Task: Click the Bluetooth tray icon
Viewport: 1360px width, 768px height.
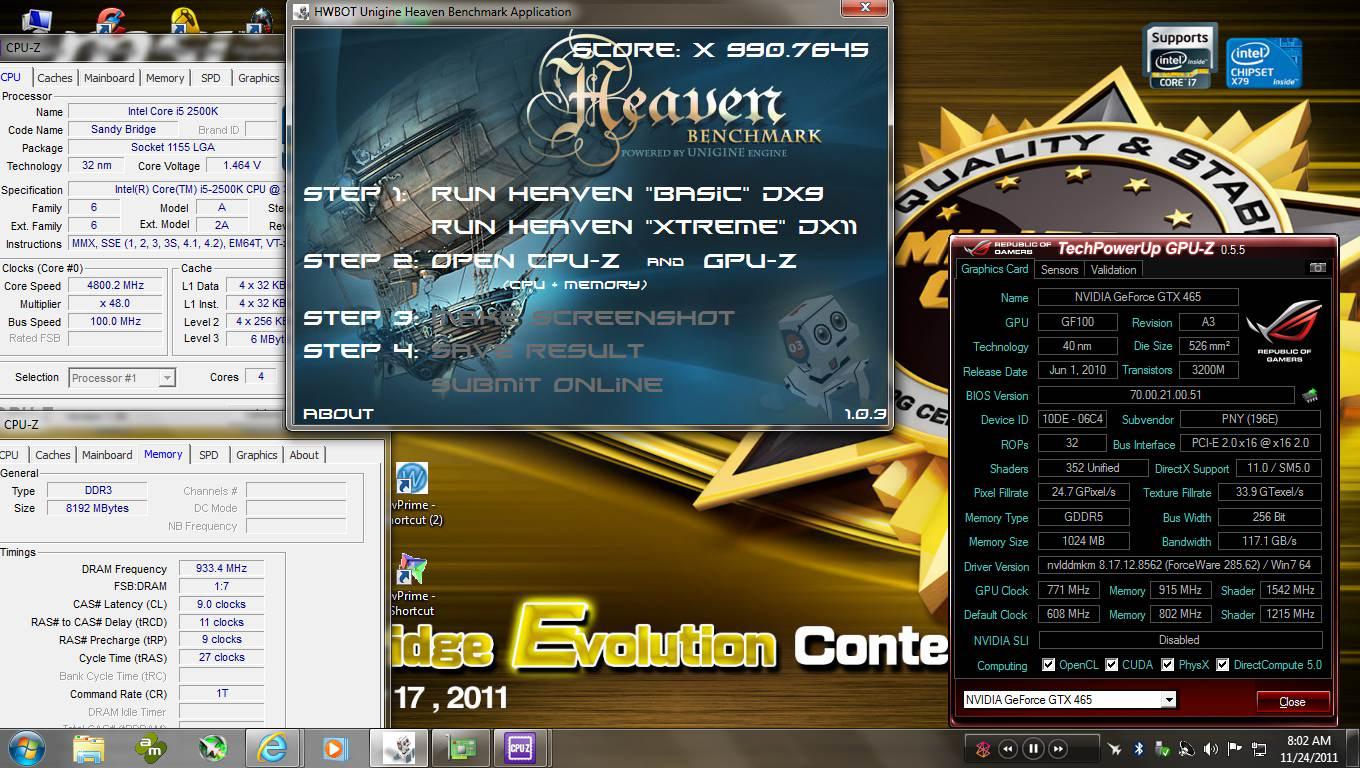Action: click(1138, 748)
